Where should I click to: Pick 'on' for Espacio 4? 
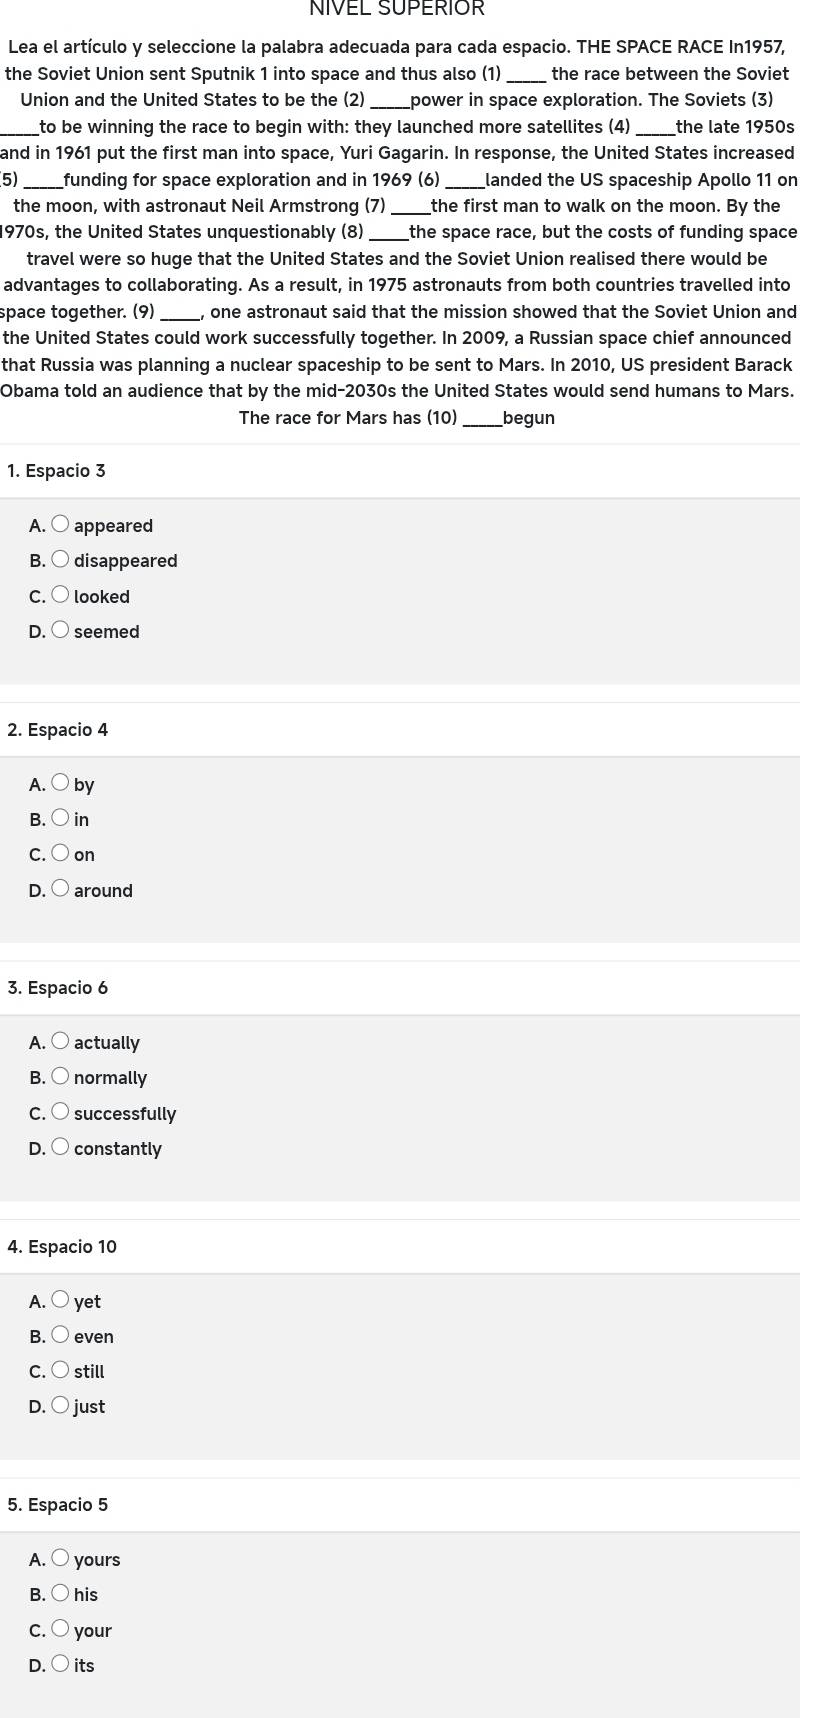(60, 853)
